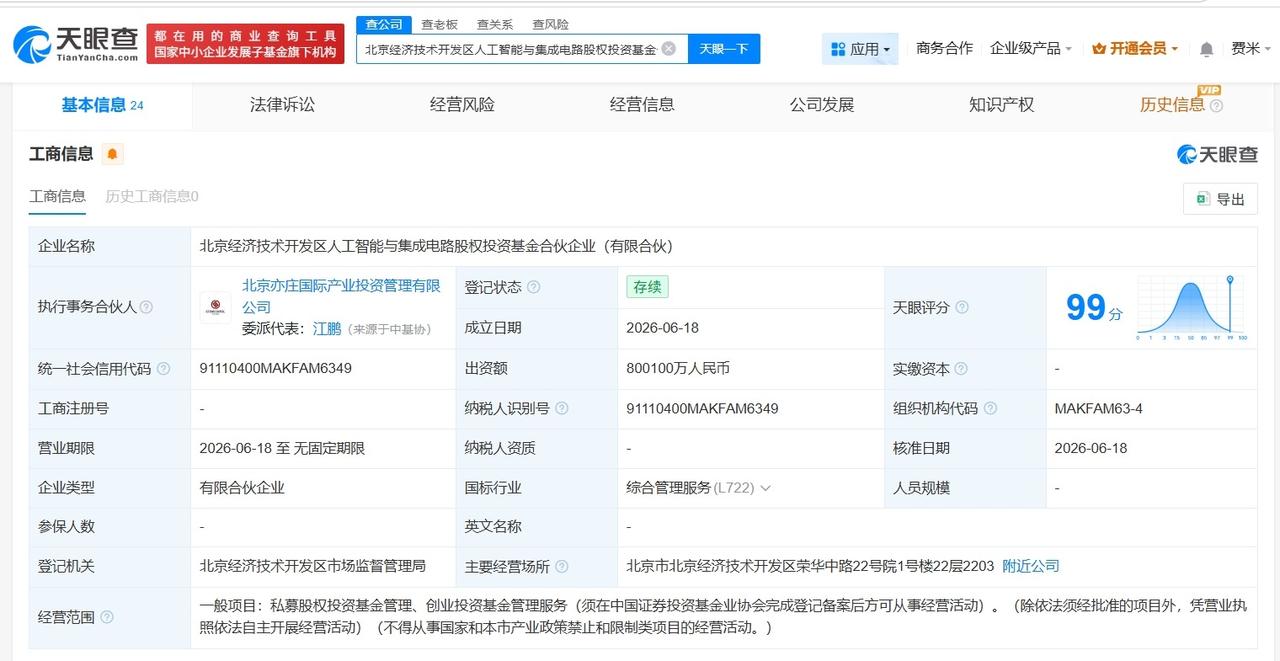Open the notification bell in the header

(1207, 49)
